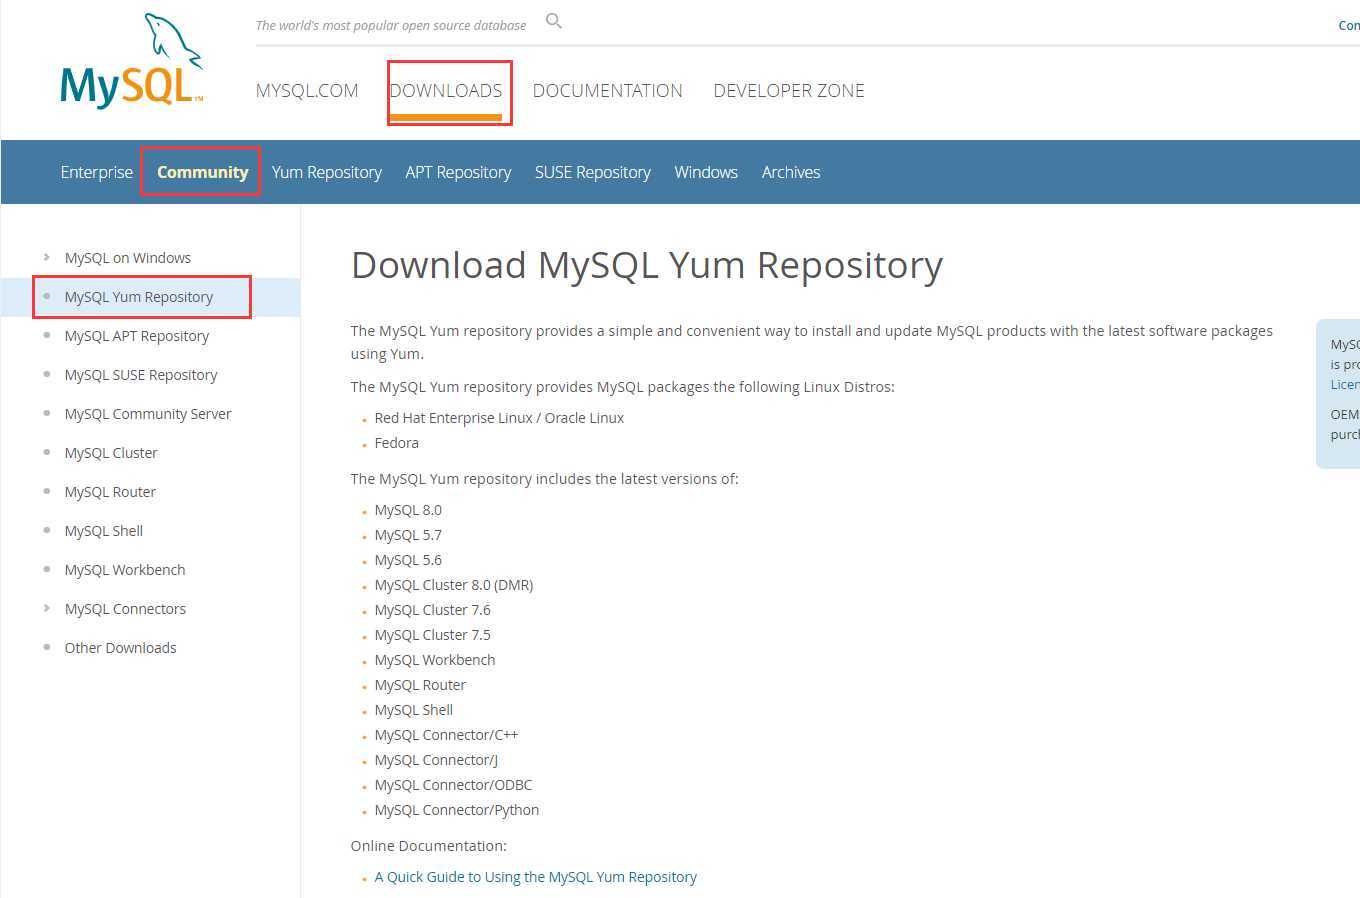
Task: Open the search magnifier icon
Action: [554, 21]
